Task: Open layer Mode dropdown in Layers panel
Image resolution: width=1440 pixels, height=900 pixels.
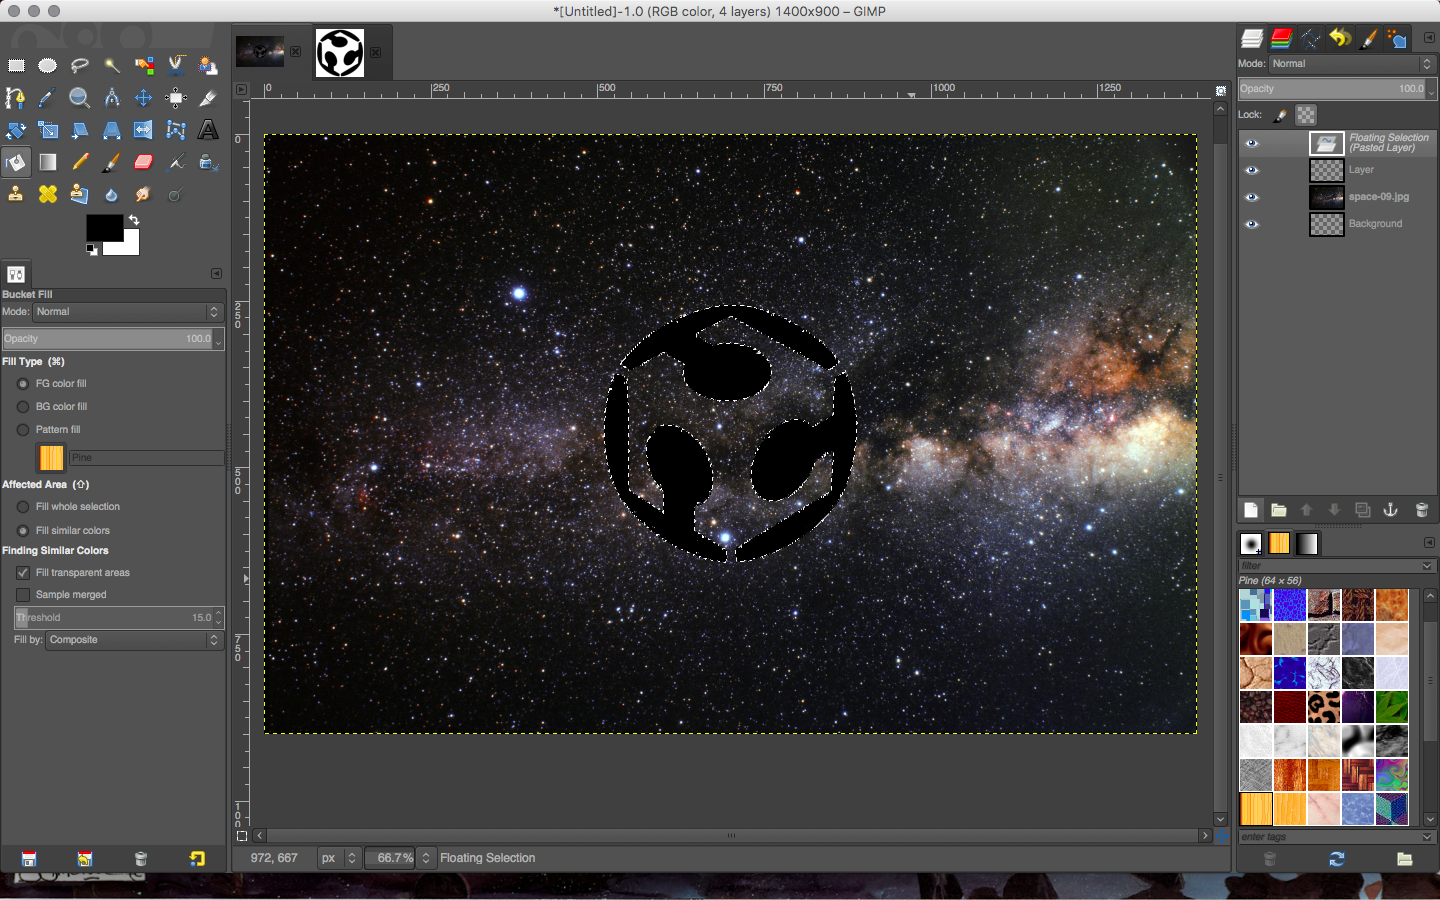Action: coord(1352,64)
